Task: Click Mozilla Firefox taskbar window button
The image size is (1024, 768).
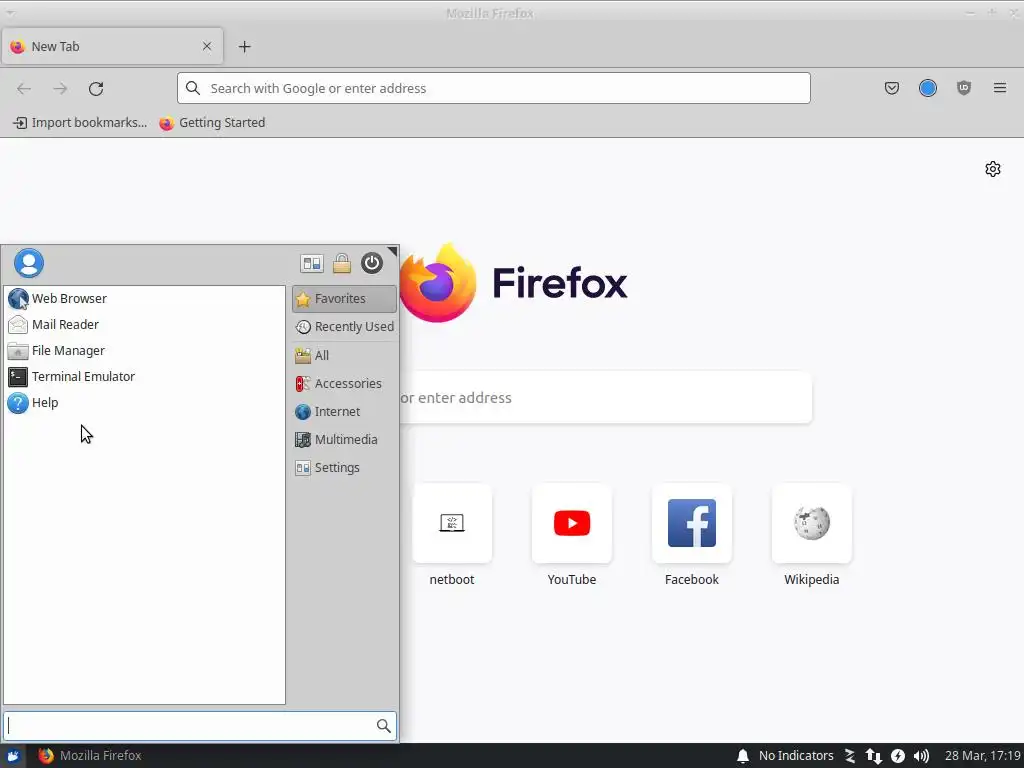Action: tap(89, 756)
